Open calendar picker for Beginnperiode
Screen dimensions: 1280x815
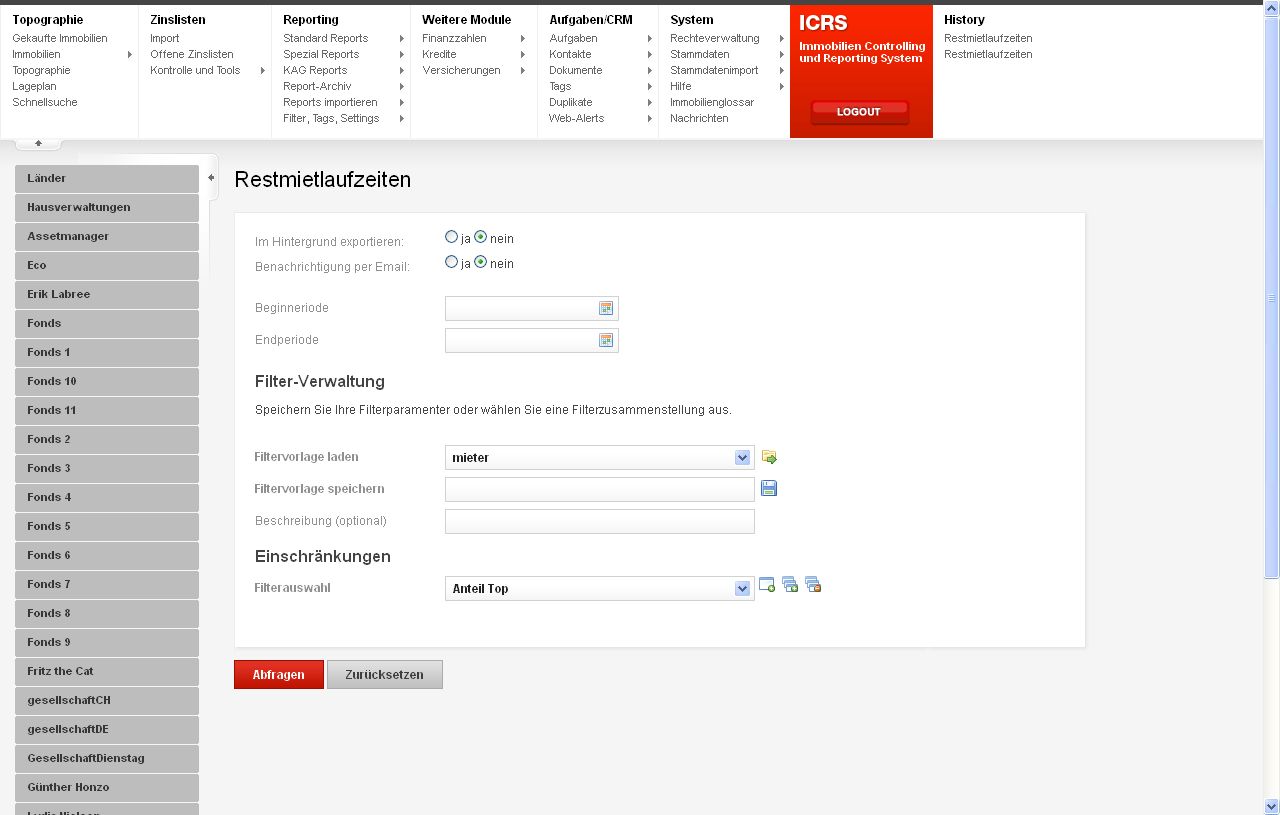point(606,308)
